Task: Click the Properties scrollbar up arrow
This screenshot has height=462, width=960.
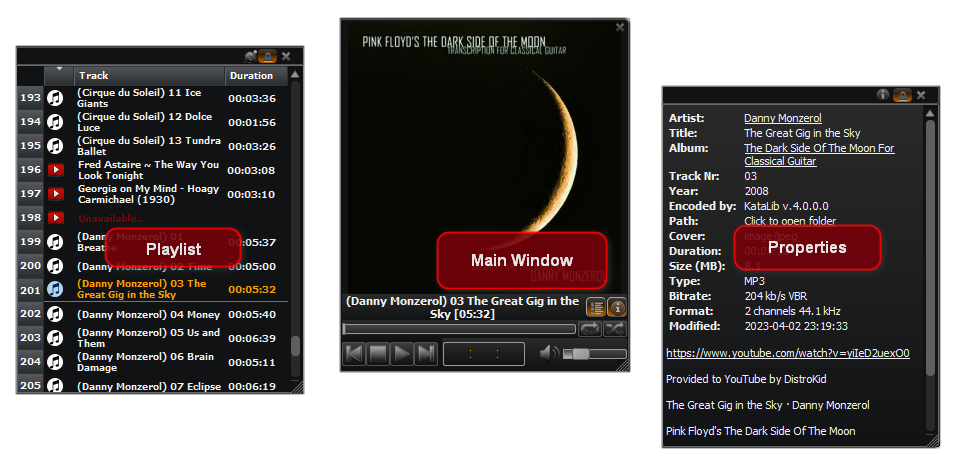Action: [x=930, y=113]
